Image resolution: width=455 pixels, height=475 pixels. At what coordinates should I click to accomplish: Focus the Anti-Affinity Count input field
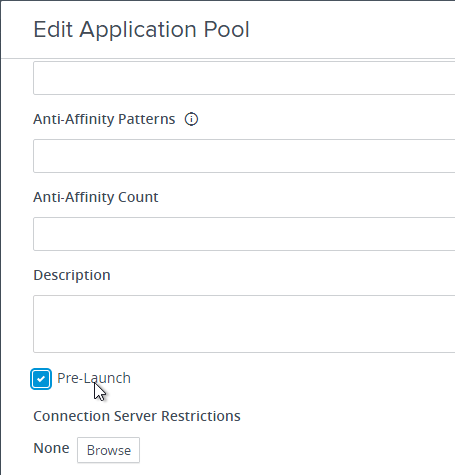244,234
